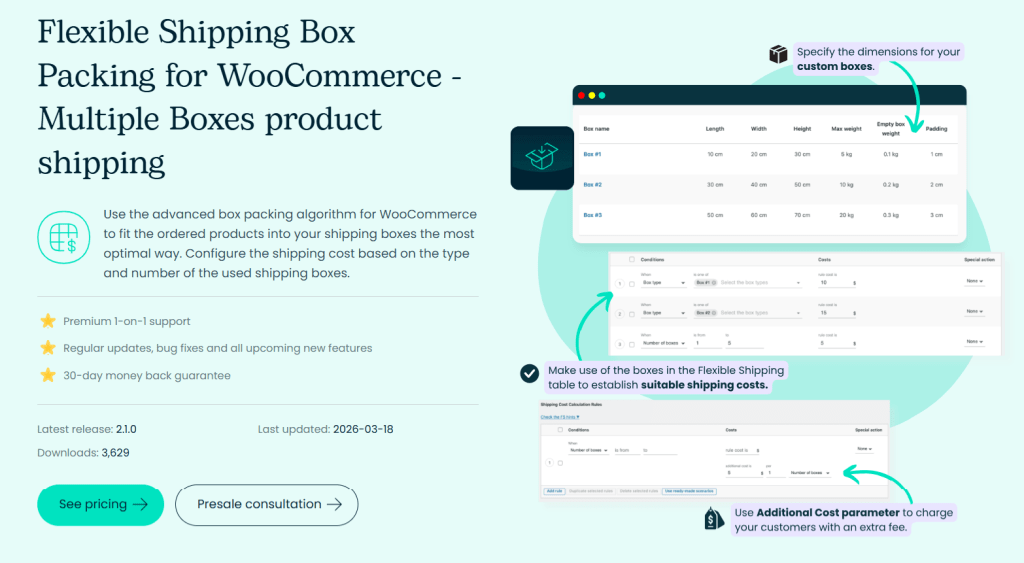Remove the Box #2 chip in rule 2
The width and height of the screenshot is (1024, 563).
(x=714, y=313)
